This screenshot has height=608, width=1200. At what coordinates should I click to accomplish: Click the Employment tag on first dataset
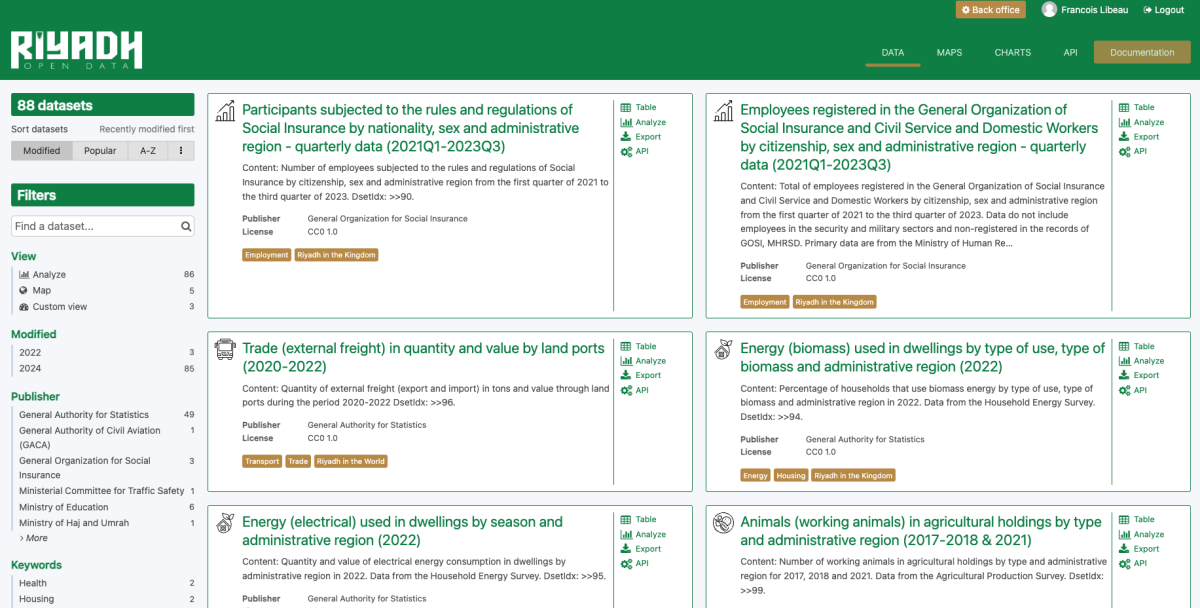[266, 255]
